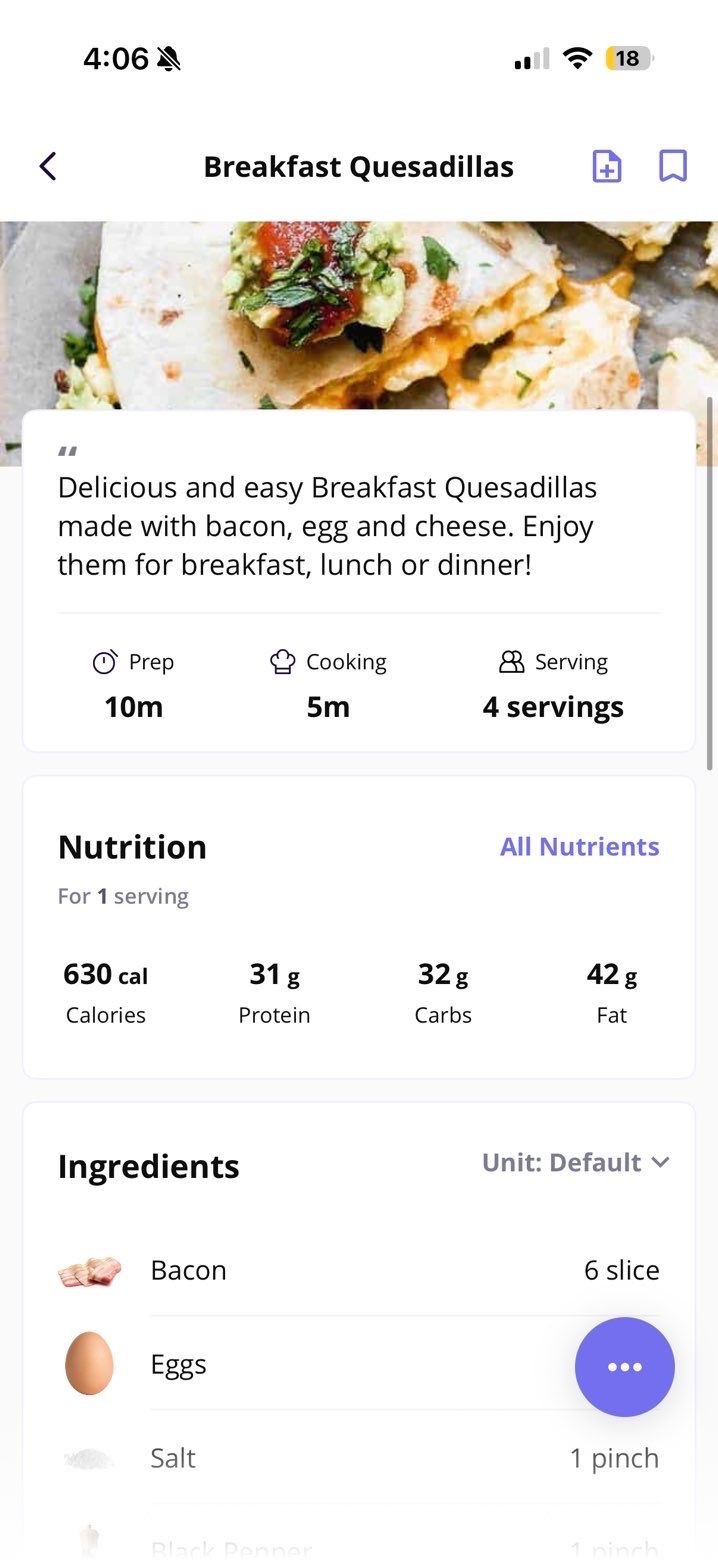Tap the Eggs ingredient image

[89, 1364]
